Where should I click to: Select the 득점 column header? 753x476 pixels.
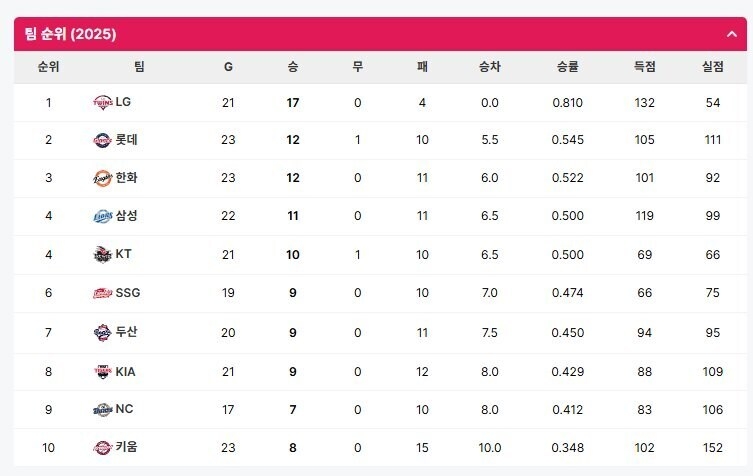pyautogui.click(x=644, y=66)
